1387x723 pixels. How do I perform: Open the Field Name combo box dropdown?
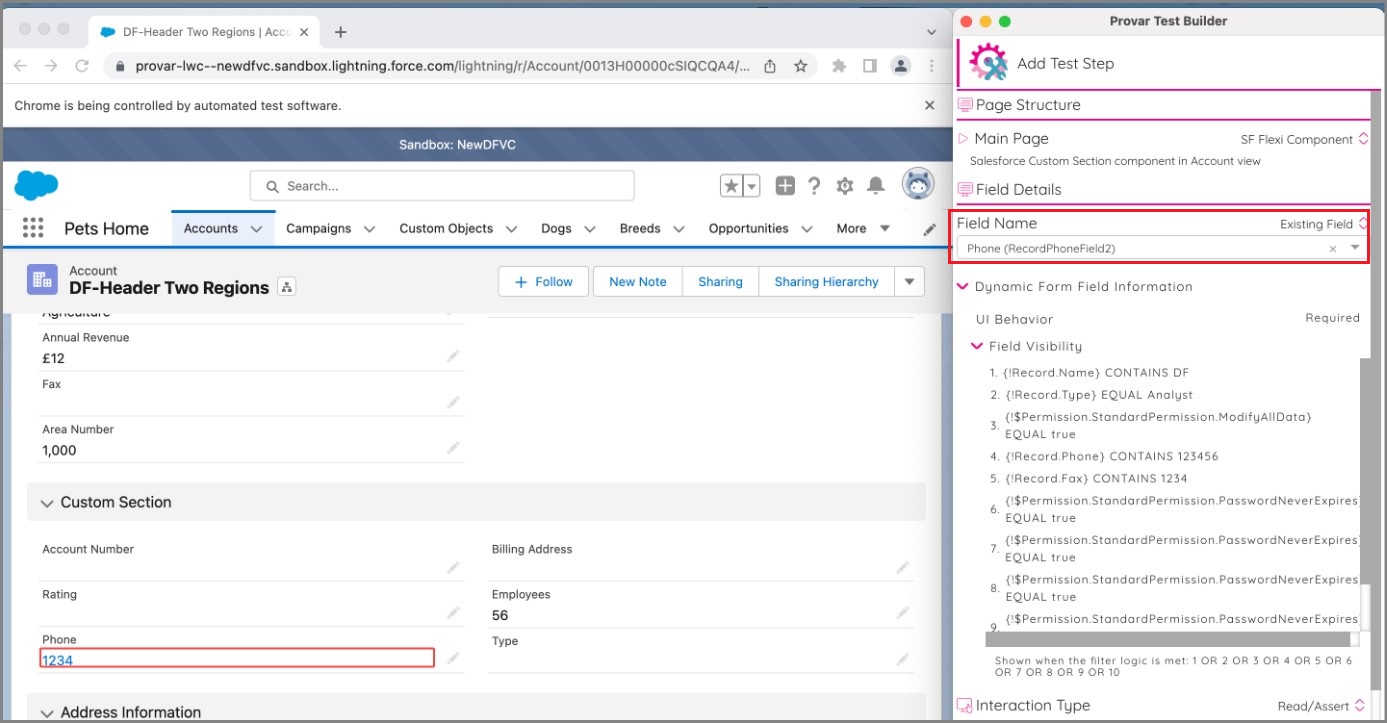(x=1355, y=248)
